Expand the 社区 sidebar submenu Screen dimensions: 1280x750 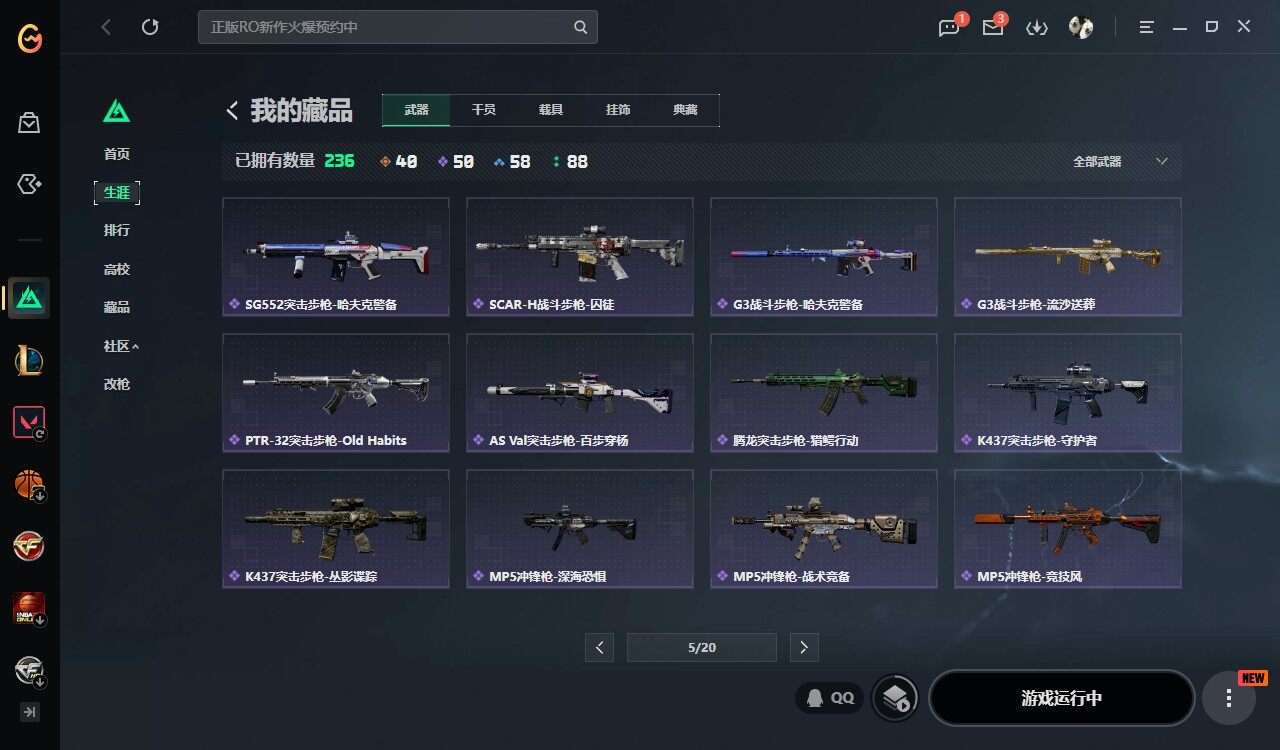click(x=121, y=346)
